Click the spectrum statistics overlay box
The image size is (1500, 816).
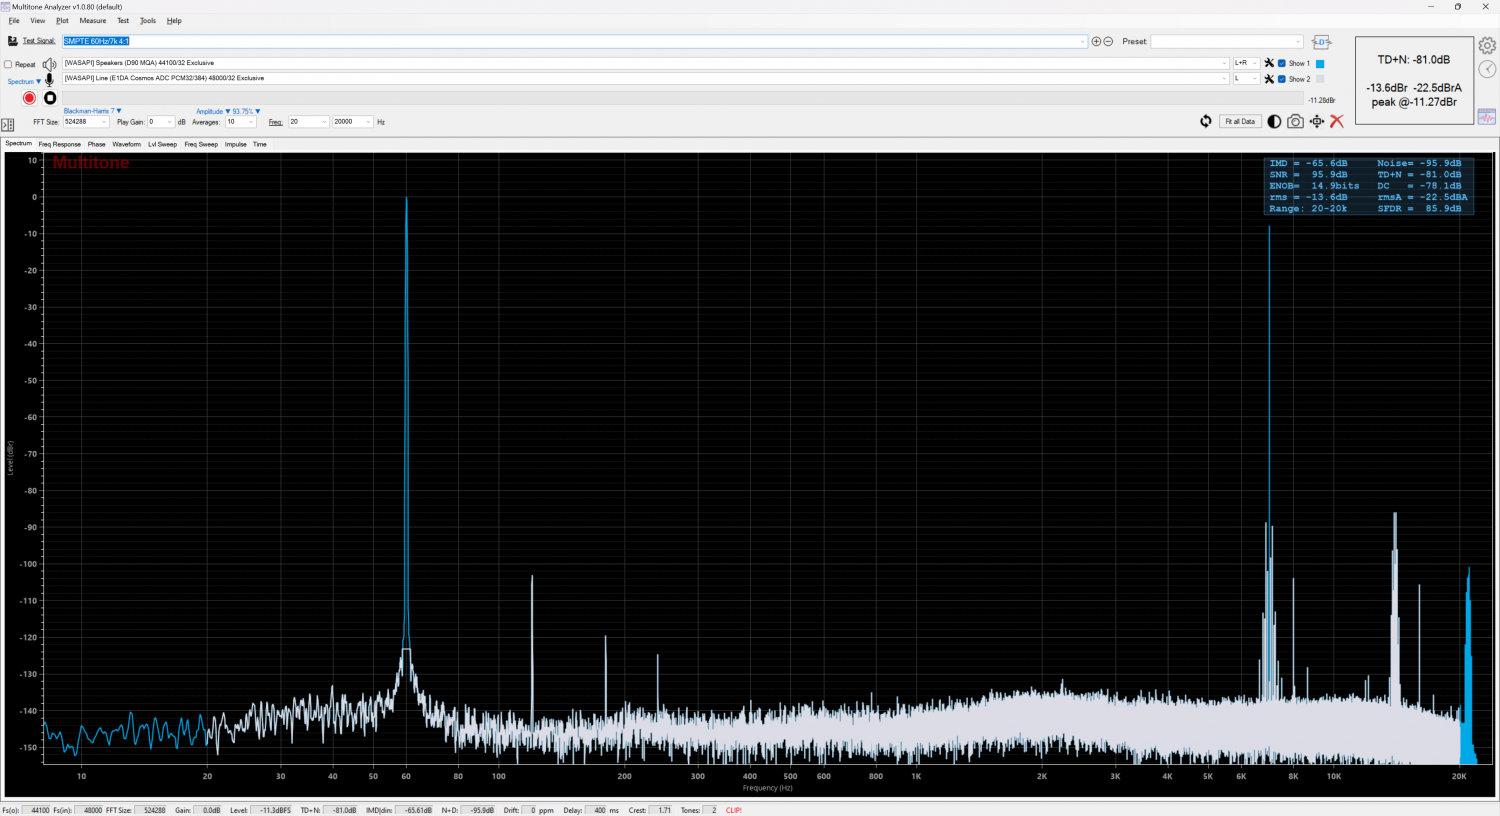coord(1368,186)
